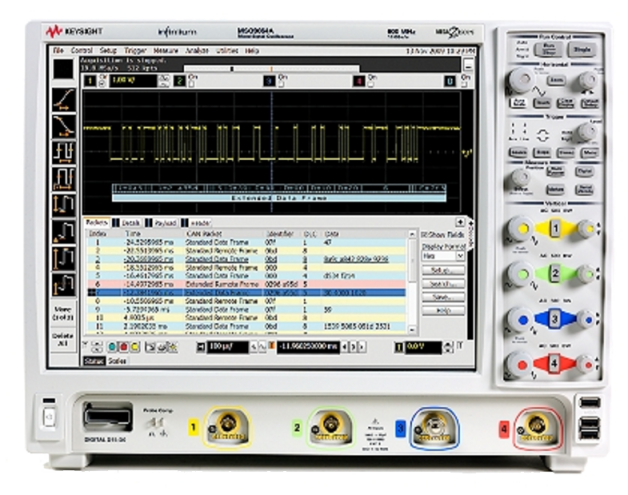This screenshot has height=495, width=628.
Task: Click the Help button below Save
Action: 443,310
